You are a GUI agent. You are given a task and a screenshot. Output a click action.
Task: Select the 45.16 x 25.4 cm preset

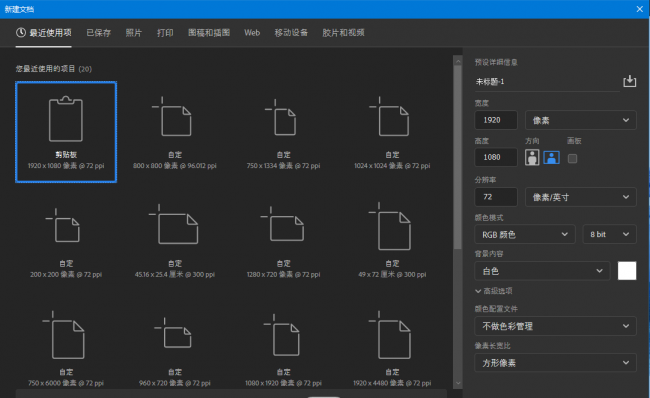175,240
